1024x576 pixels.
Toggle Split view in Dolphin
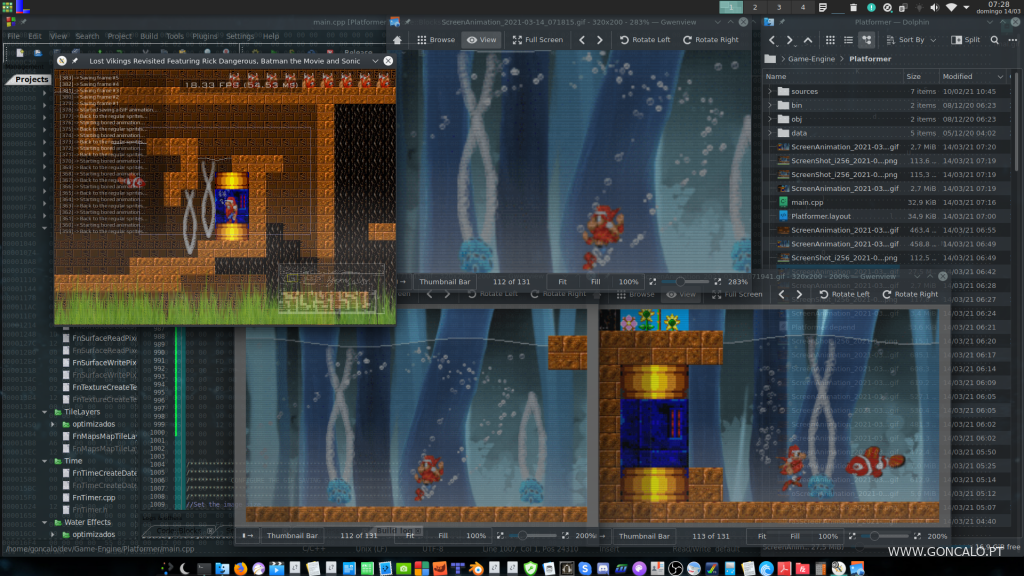964,40
